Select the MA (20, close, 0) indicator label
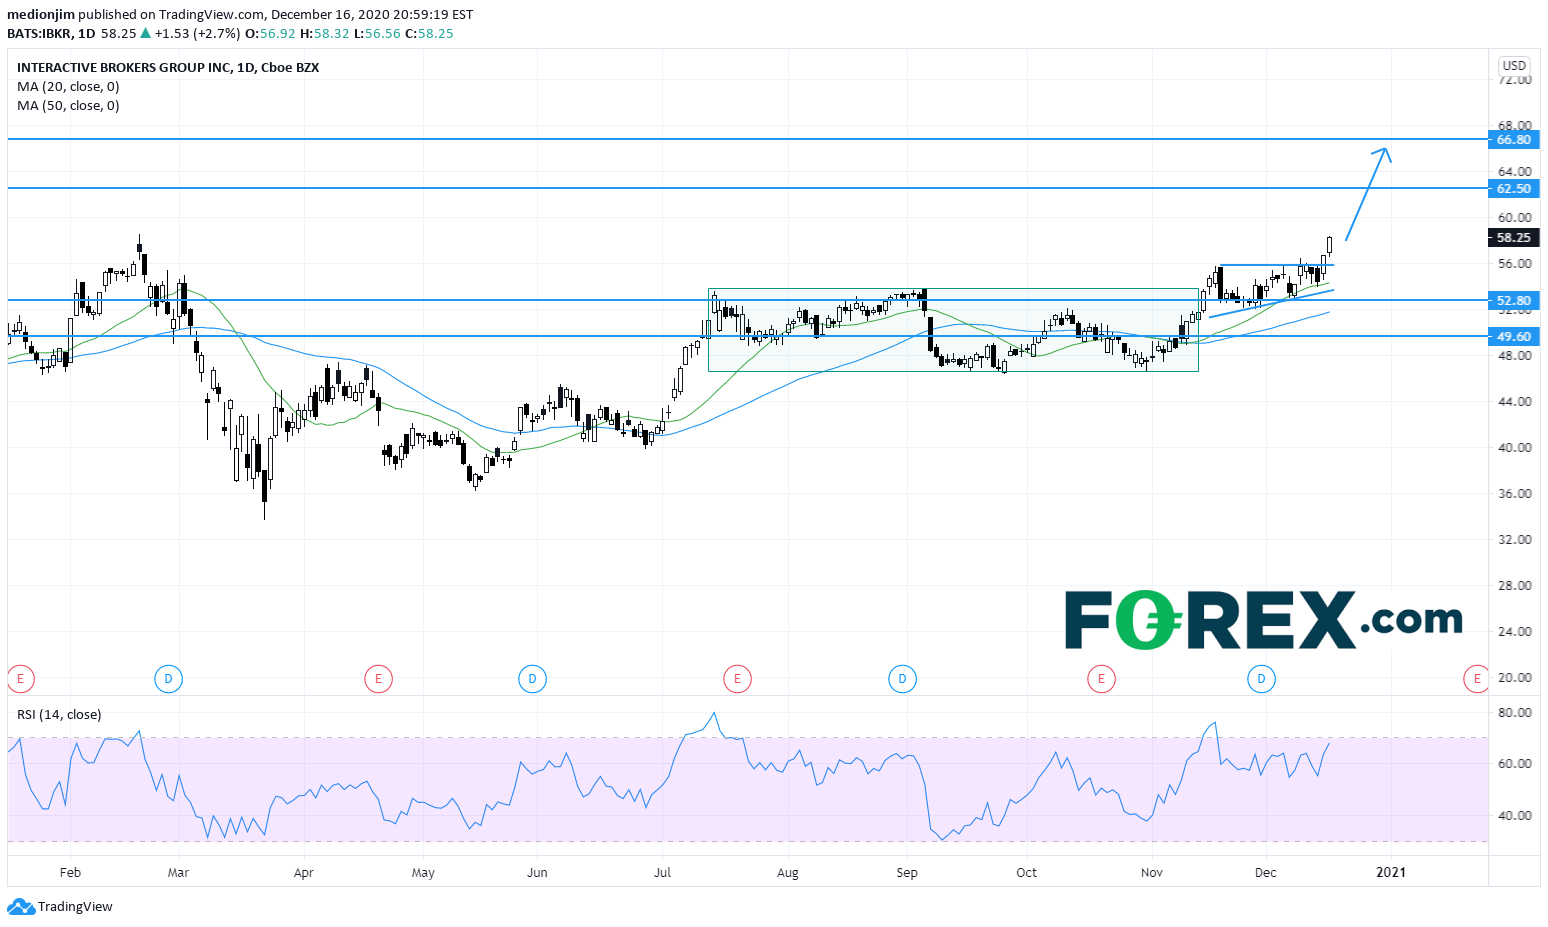 pyautogui.click(x=68, y=87)
